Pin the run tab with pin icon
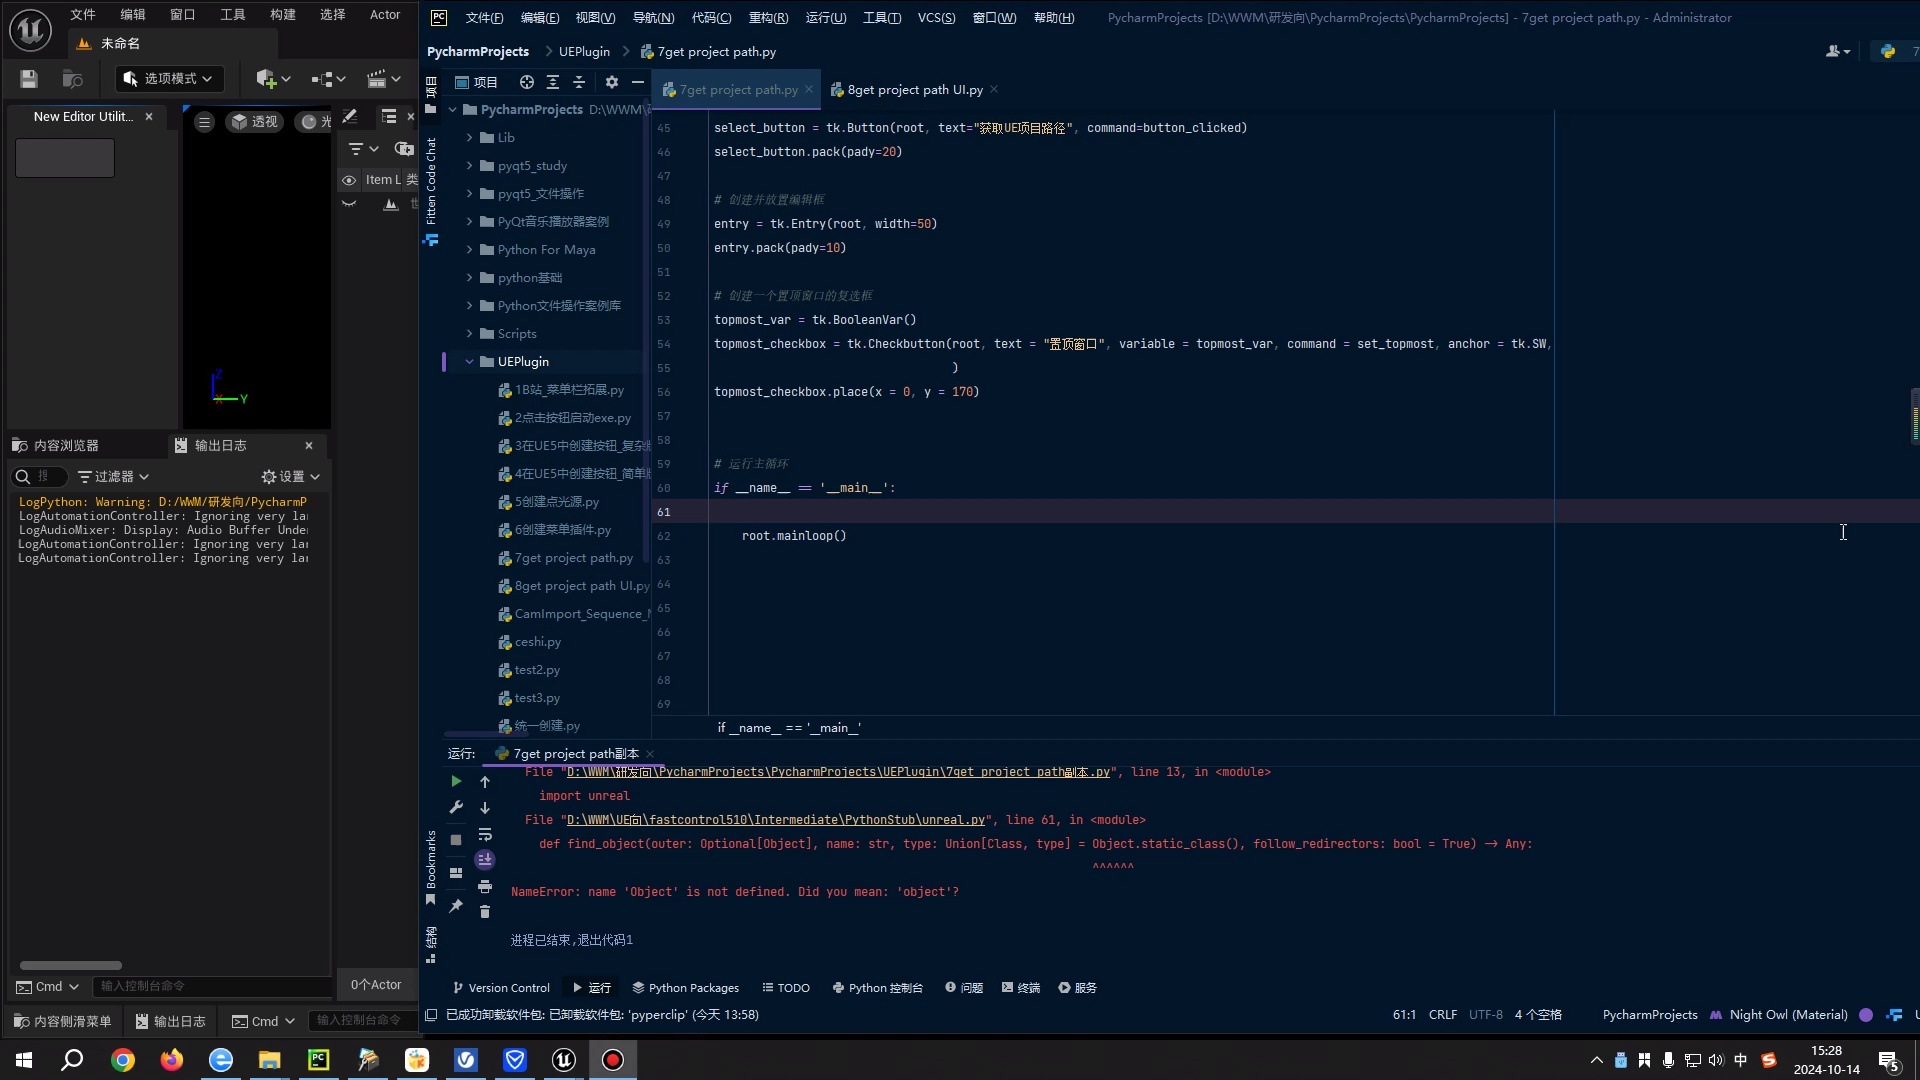 pyautogui.click(x=456, y=906)
